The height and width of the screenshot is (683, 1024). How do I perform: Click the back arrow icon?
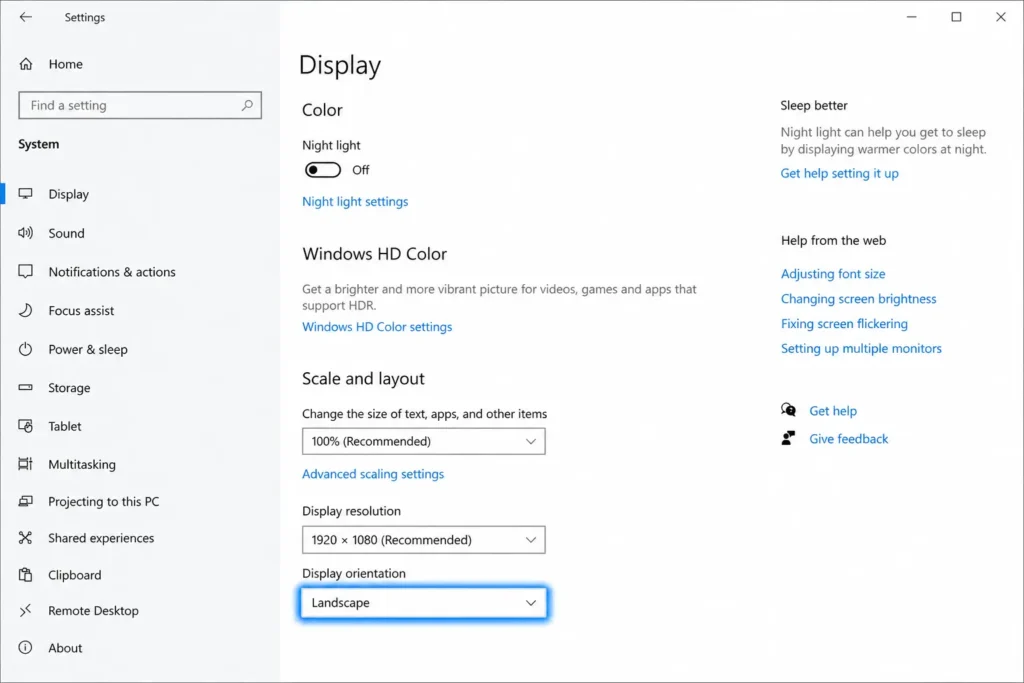tap(25, 17)
